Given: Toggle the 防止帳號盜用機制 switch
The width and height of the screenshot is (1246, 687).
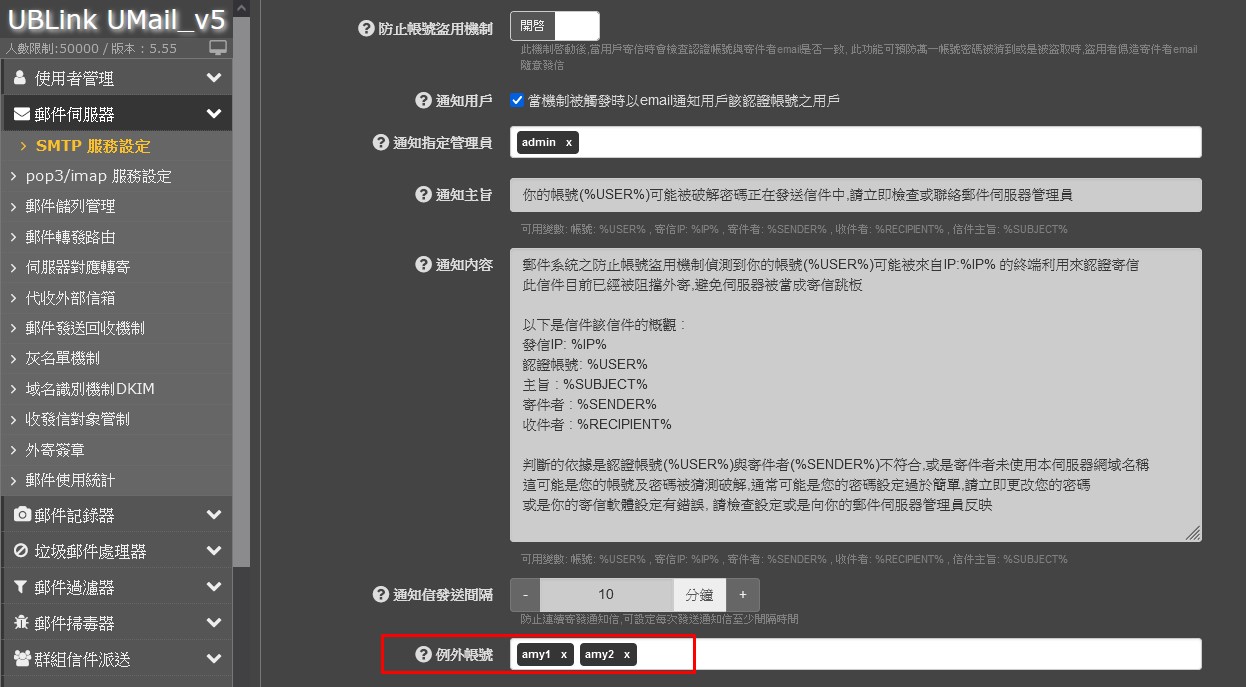Looking at the screenshot, I should [x=554, y=26].
